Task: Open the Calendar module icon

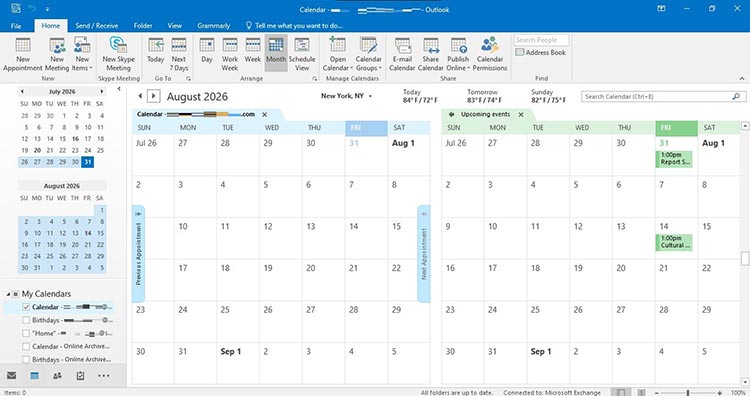Action: [x=34, y=376]
